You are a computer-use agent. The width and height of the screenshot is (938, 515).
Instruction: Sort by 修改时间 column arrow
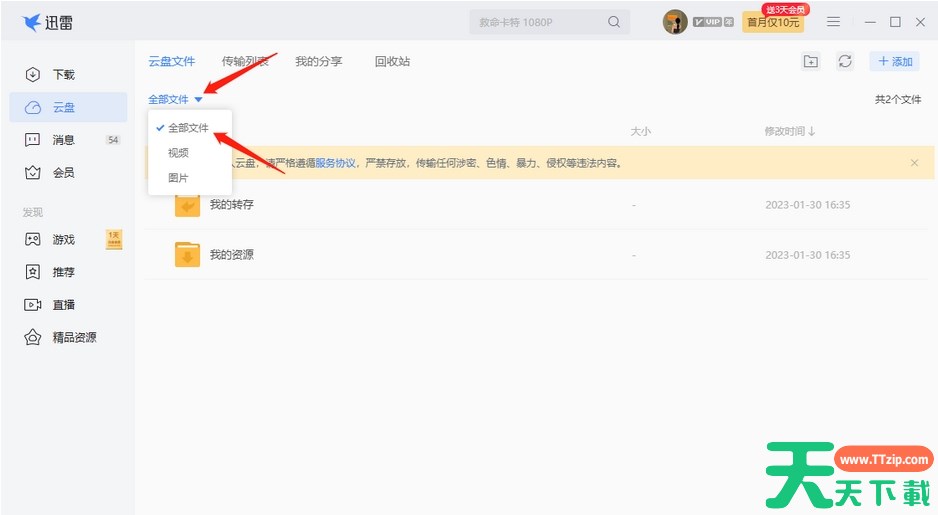pos(811,132)
